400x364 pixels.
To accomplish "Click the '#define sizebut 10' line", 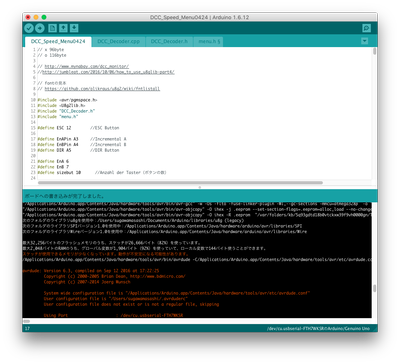I will [102, 173].
